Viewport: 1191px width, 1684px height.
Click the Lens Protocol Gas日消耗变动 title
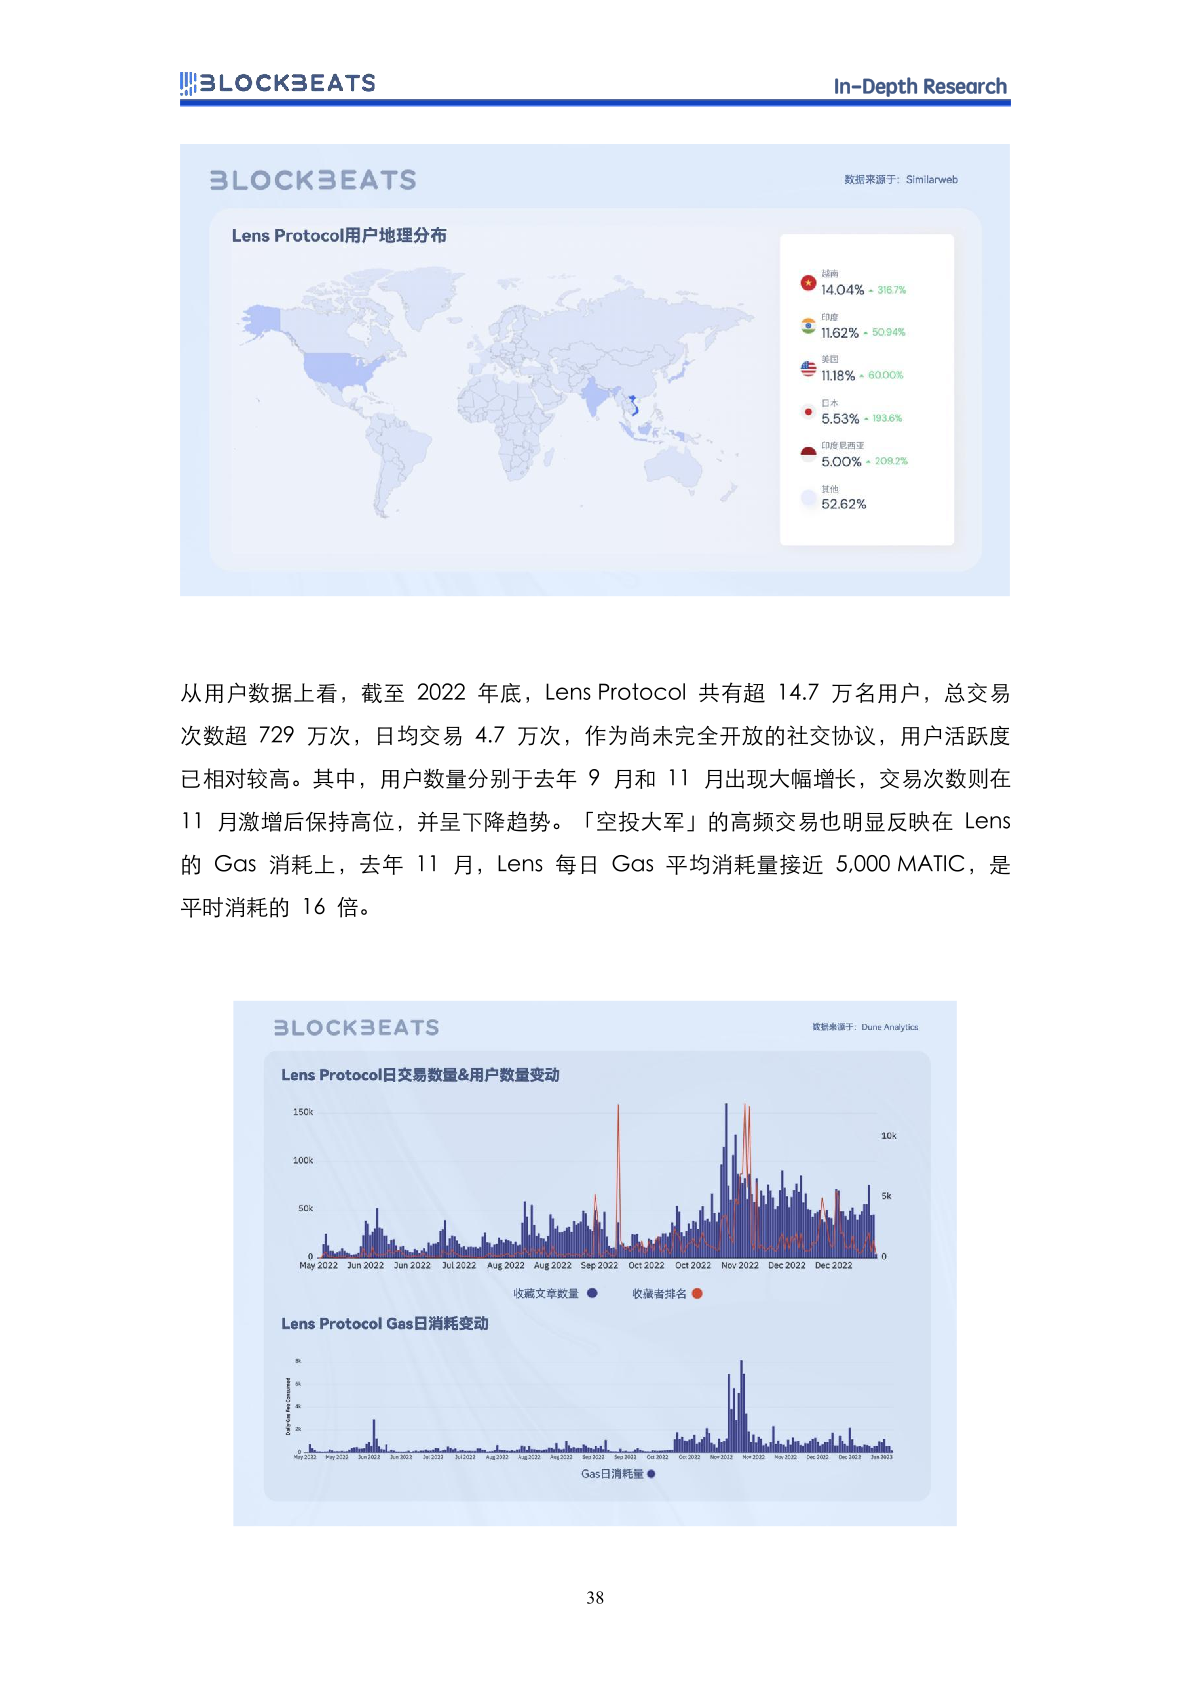[385, 1324]
